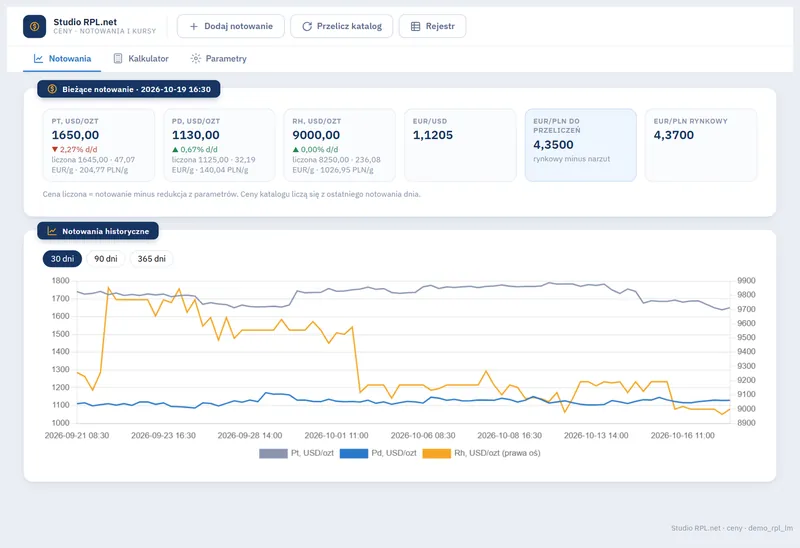The width and height of the screenshot is (800, 548).
Task: Select the 365 dni range
Action: 152,259
